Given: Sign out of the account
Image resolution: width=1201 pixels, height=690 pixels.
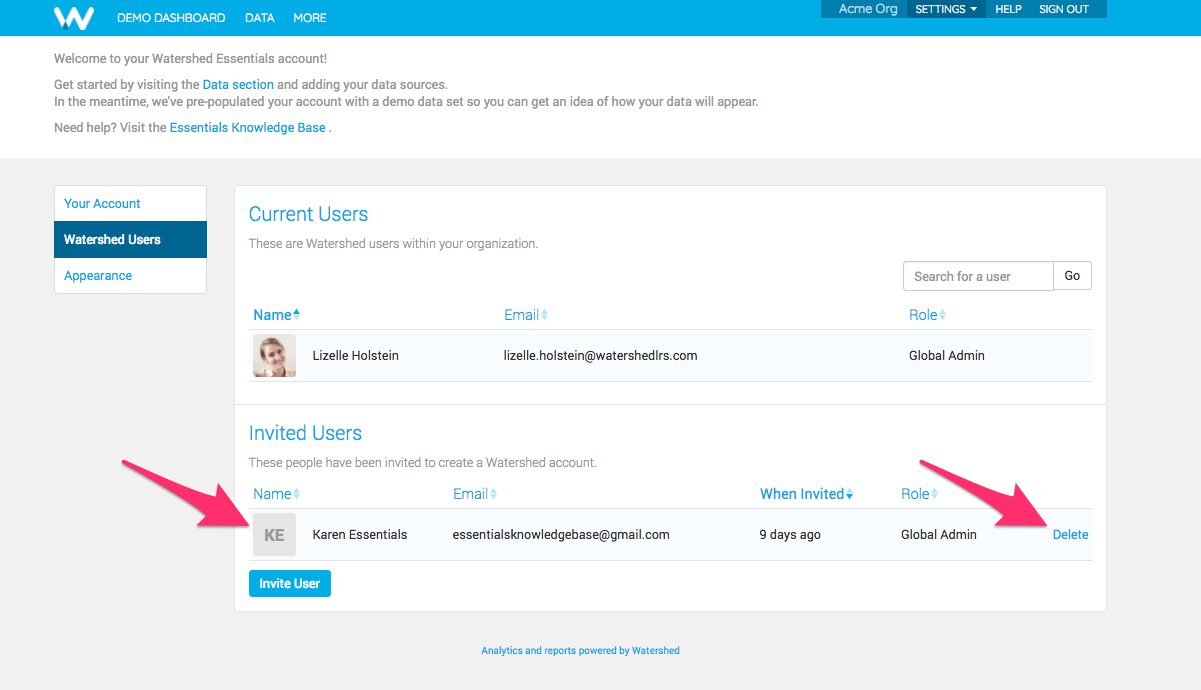Looking at the screenshot, I should (1064, 9).
